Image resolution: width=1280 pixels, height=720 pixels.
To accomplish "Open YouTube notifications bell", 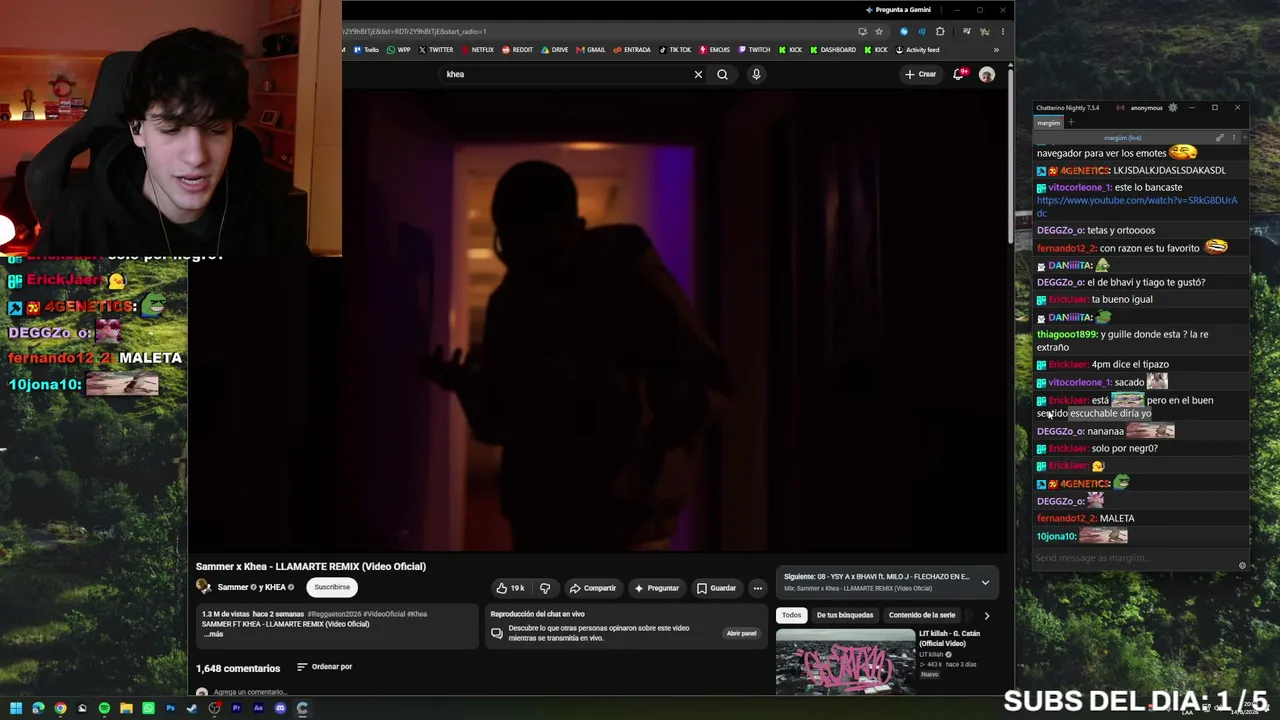I will click(958, 74).
